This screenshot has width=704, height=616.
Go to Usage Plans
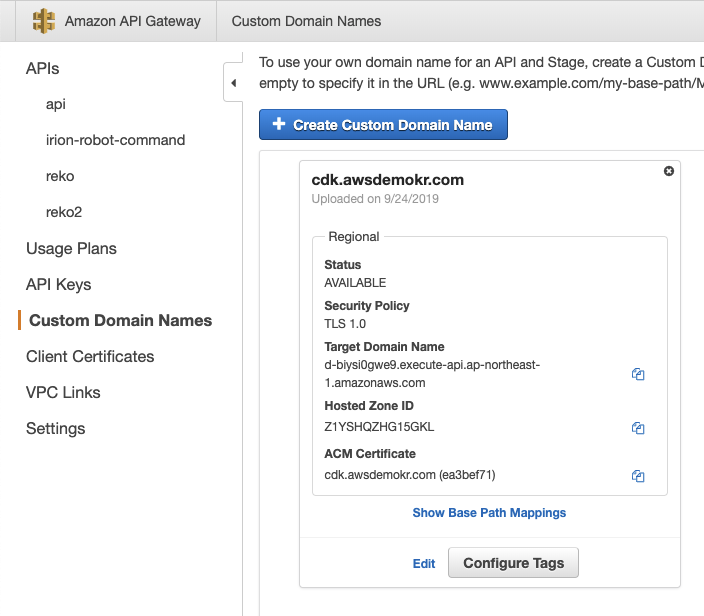pos(71,248)
